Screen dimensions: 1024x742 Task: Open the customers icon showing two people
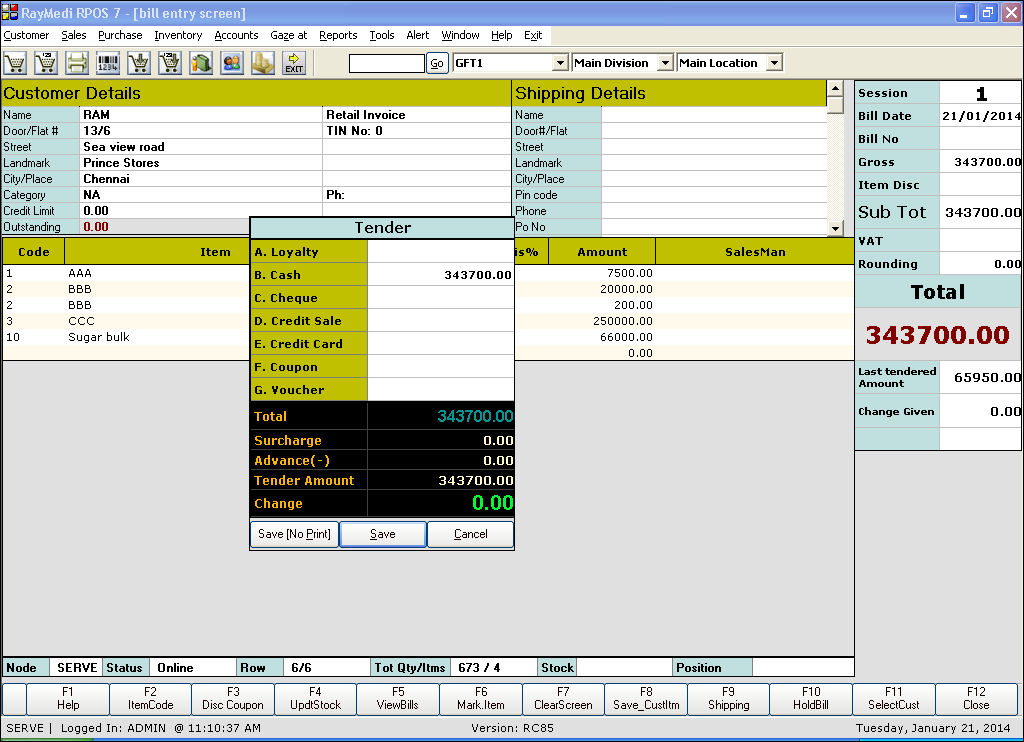tap(232, 63)
